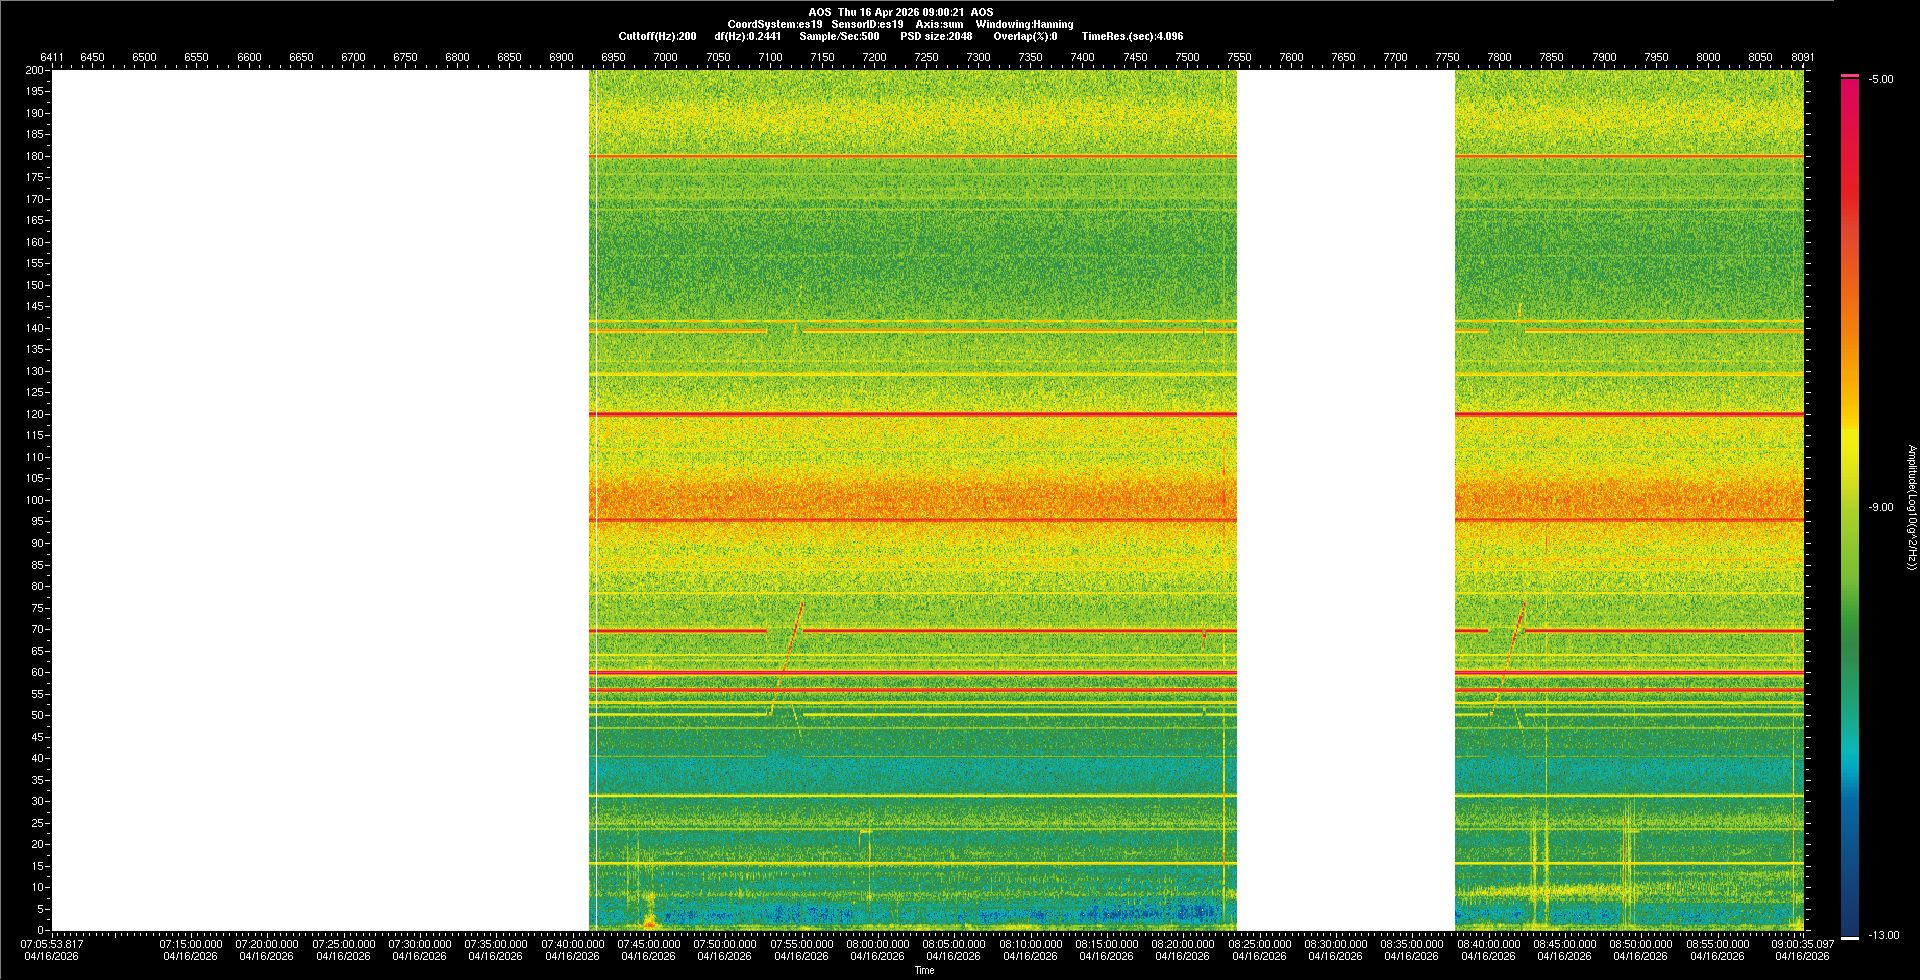This screenshot has width=1920, height=980.
Task: Select the TimeRes.(sec):4.096 label
Action: pos(1132,36)
